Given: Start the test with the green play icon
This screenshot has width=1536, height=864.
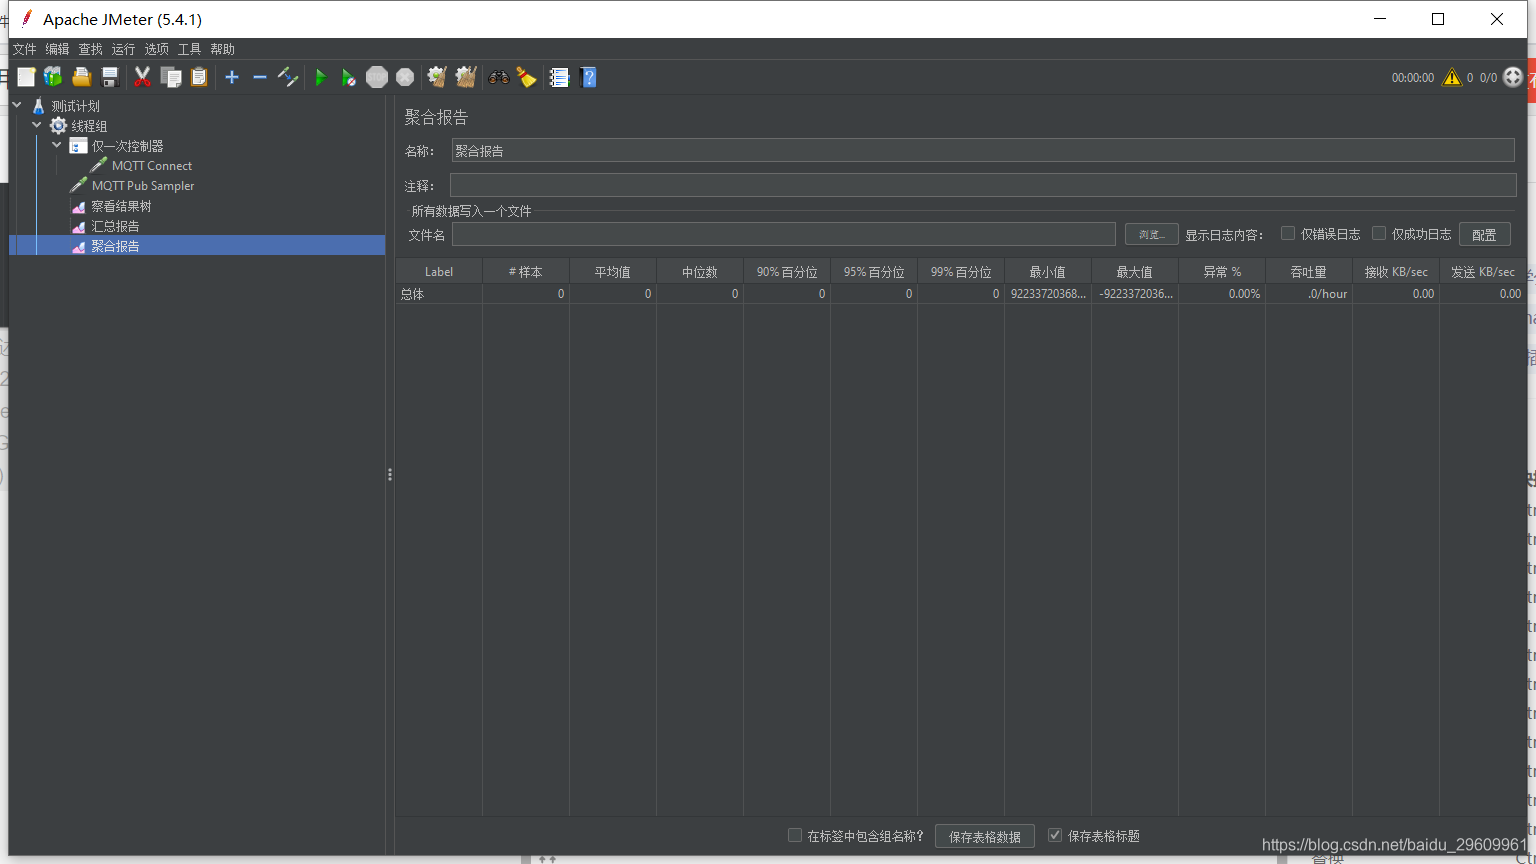Looking at the screenshot, I should (320, 77).
